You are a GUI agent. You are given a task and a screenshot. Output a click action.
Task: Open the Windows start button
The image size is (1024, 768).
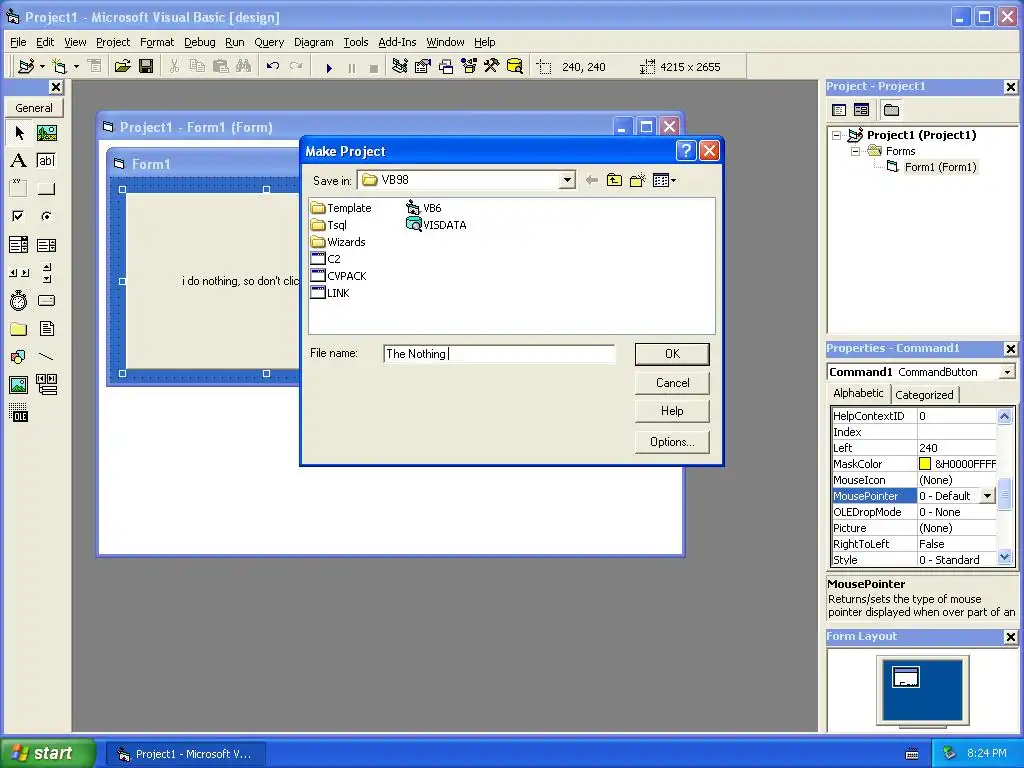click(x=48, y=754)
